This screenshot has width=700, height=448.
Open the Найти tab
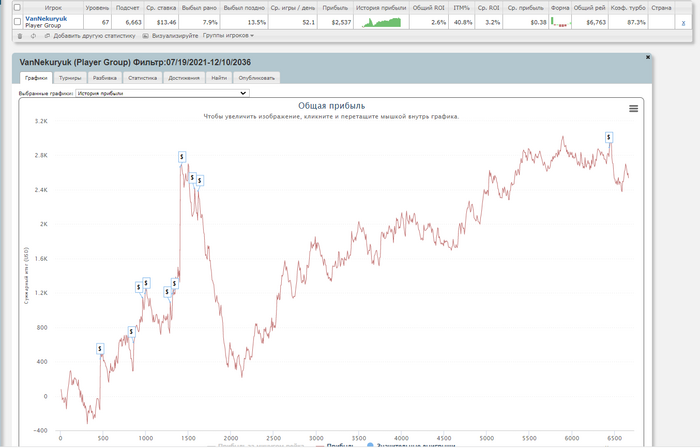(x=219, y=78)
